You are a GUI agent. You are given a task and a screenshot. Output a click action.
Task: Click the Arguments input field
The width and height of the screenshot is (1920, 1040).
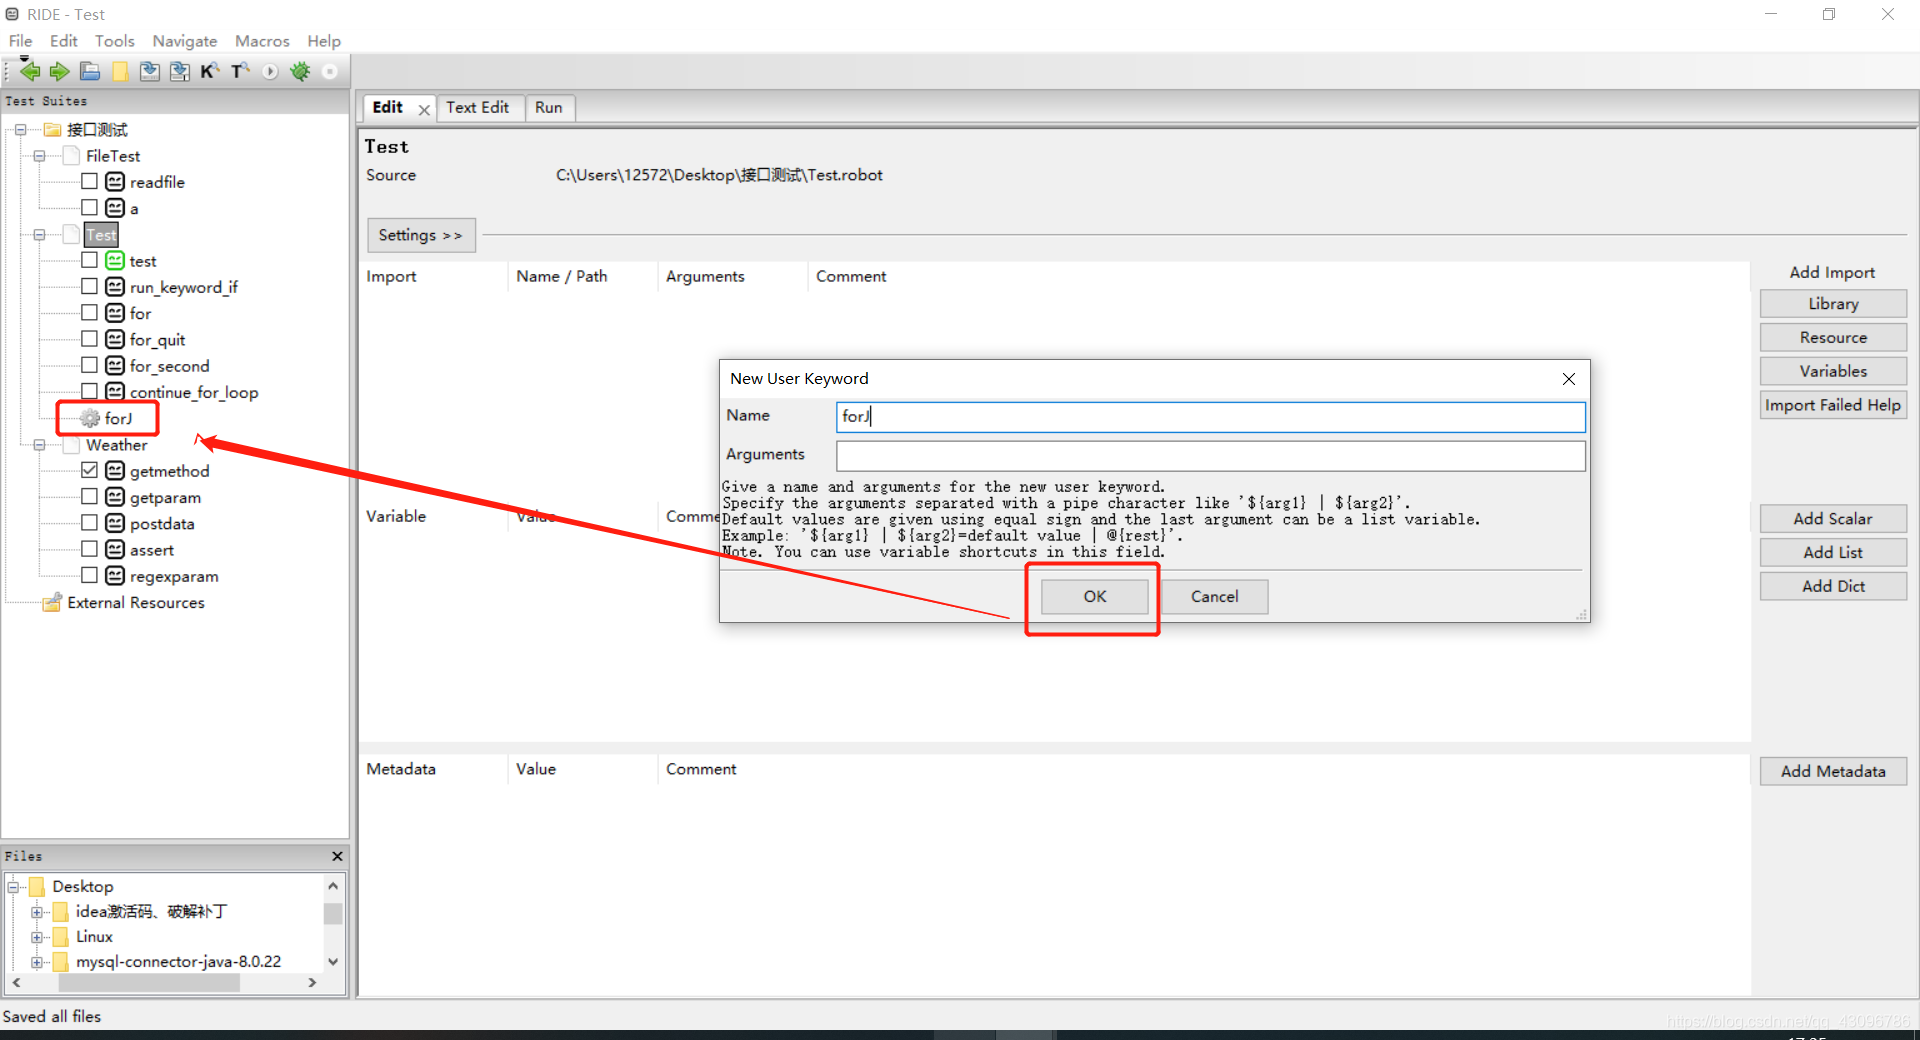[x=1210, y=456]
